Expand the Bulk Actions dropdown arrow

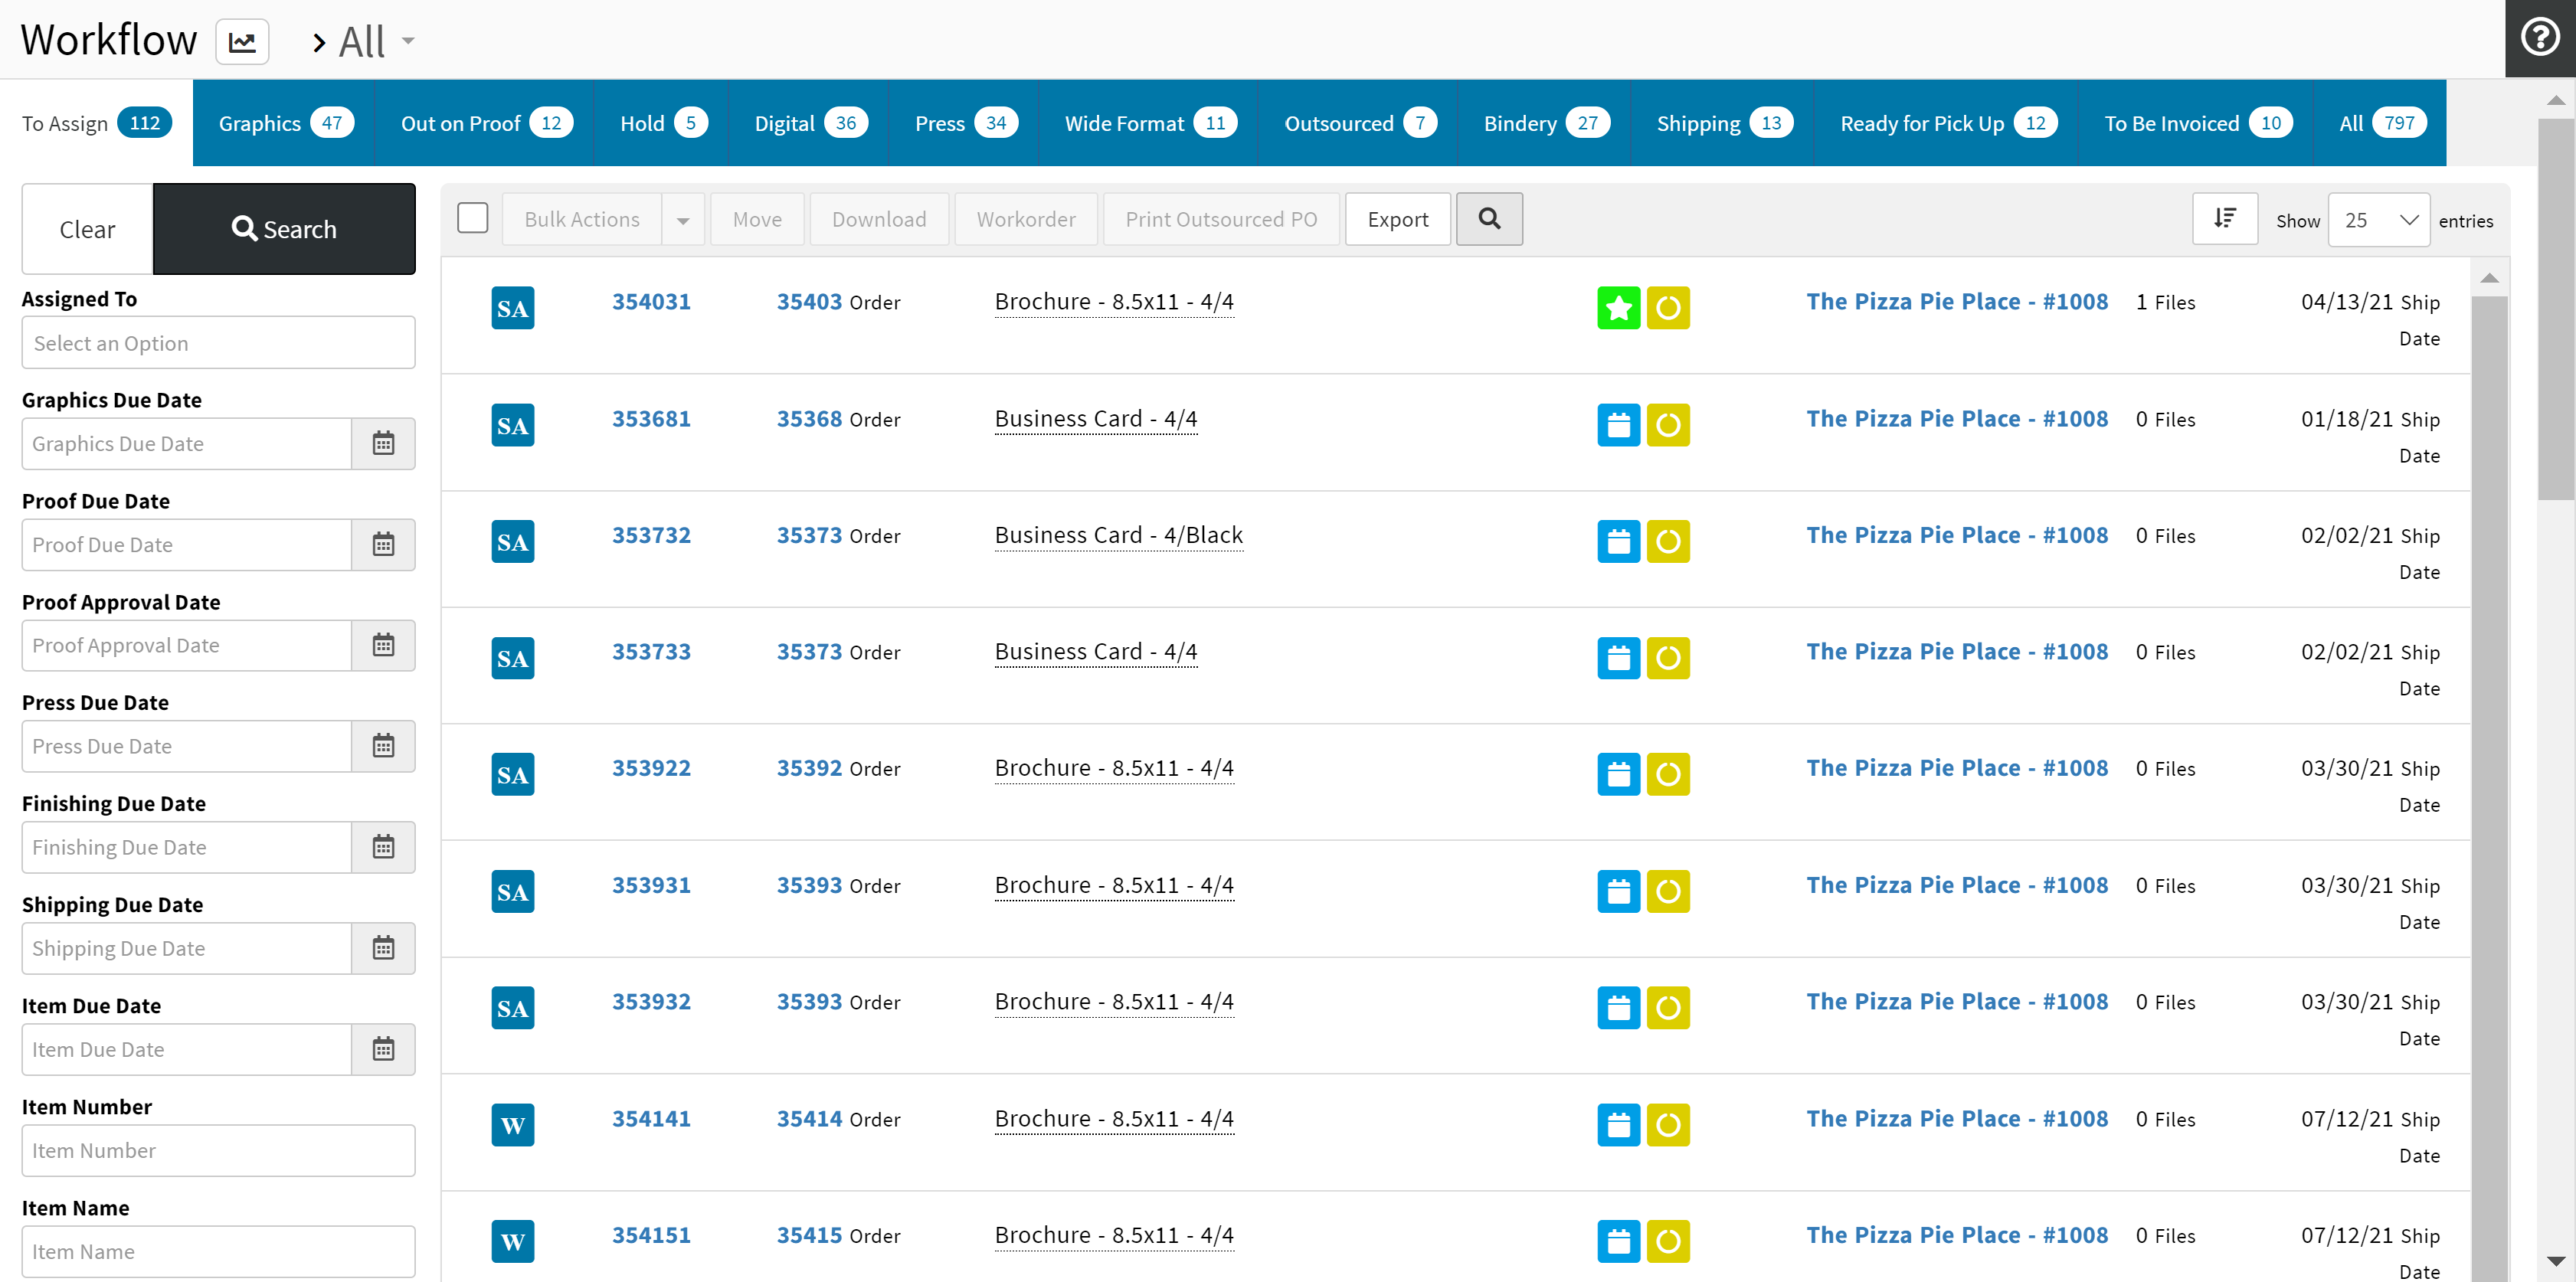point(683,220)
